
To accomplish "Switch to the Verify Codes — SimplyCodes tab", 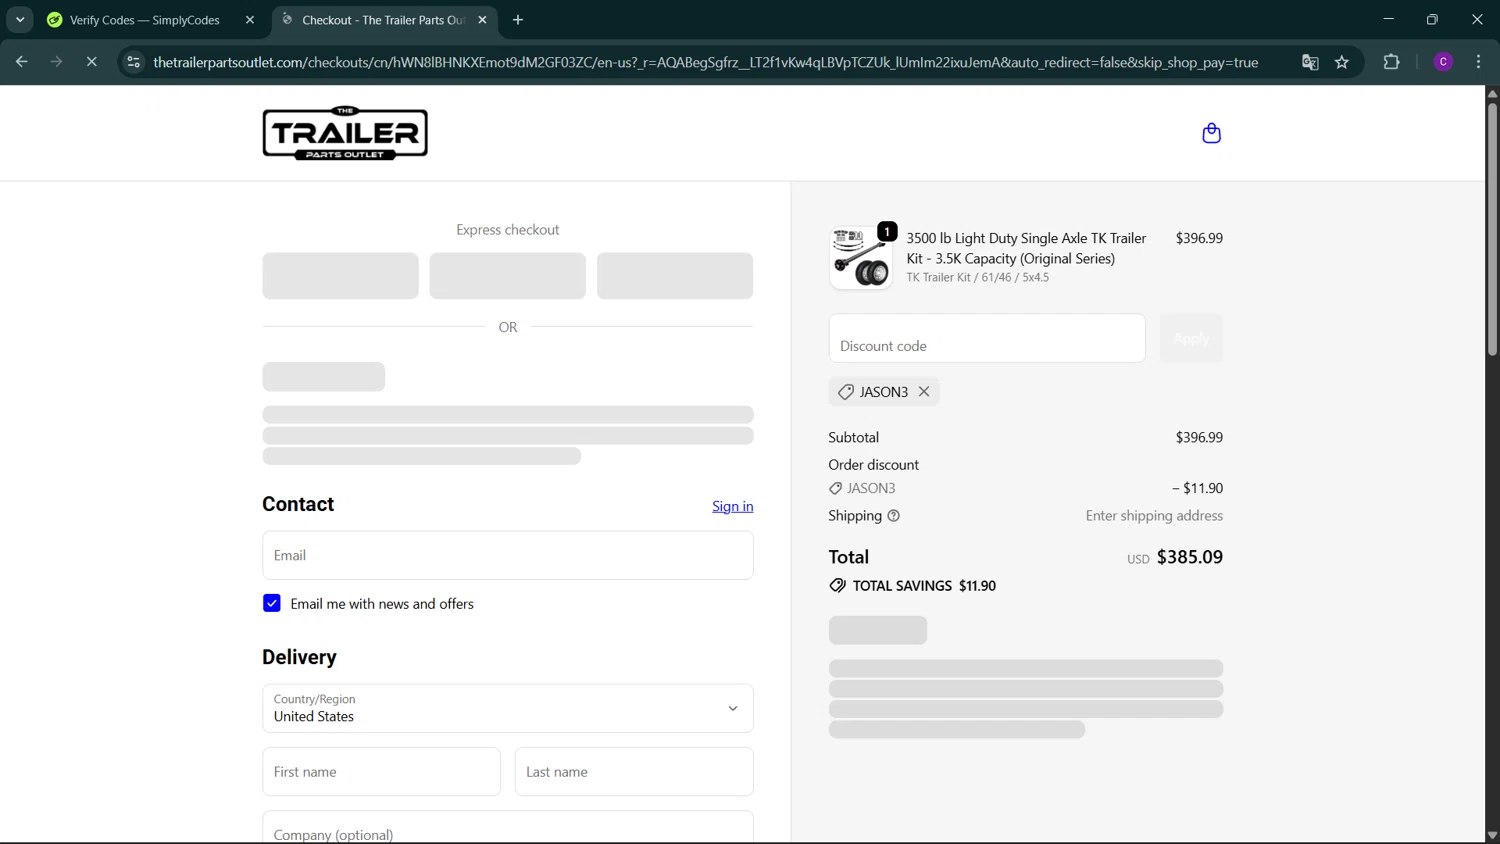I will pyautogui.click(x=145, y=20).
